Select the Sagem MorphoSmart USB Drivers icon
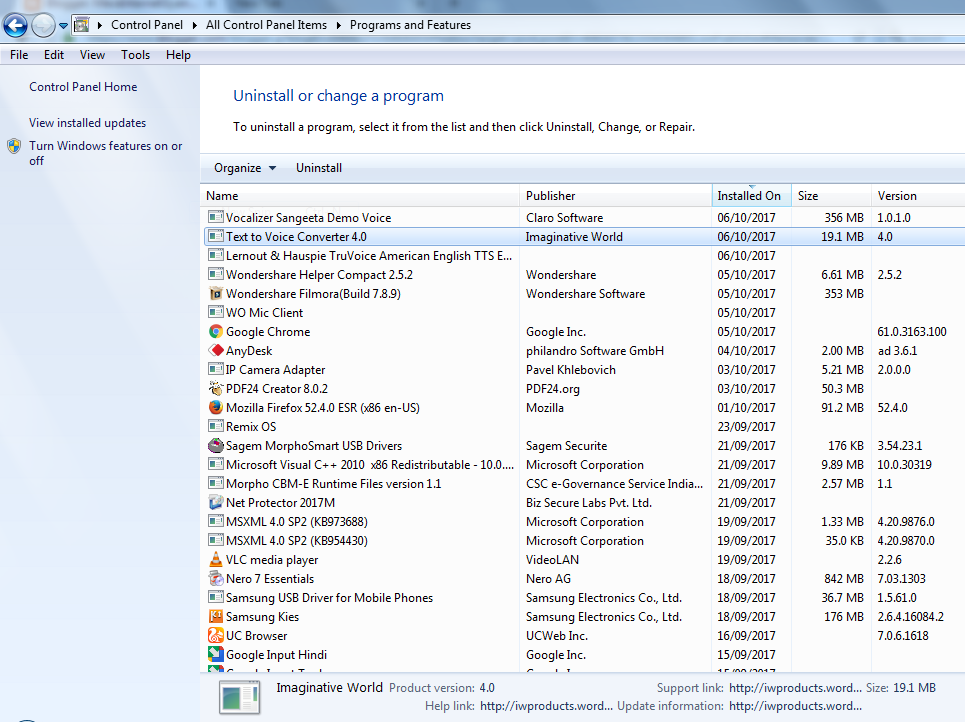 215,446
